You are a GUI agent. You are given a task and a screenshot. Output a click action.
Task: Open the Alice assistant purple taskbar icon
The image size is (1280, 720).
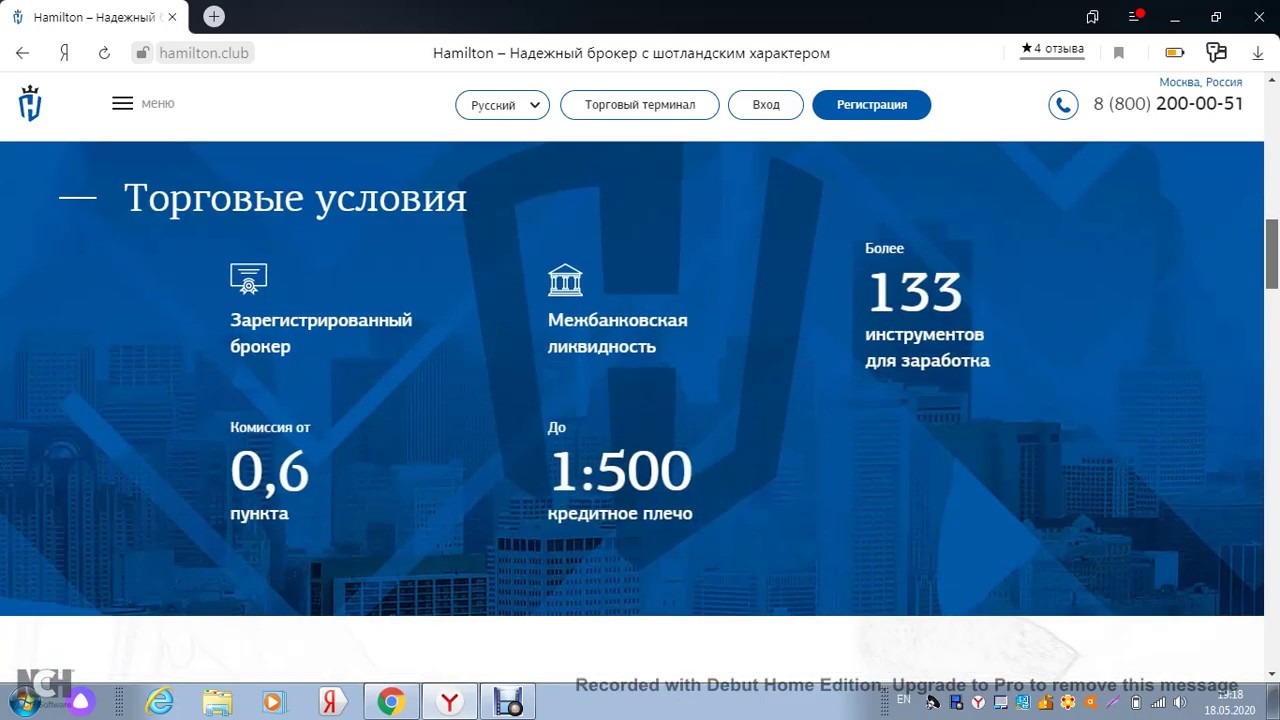pos(81,702)
